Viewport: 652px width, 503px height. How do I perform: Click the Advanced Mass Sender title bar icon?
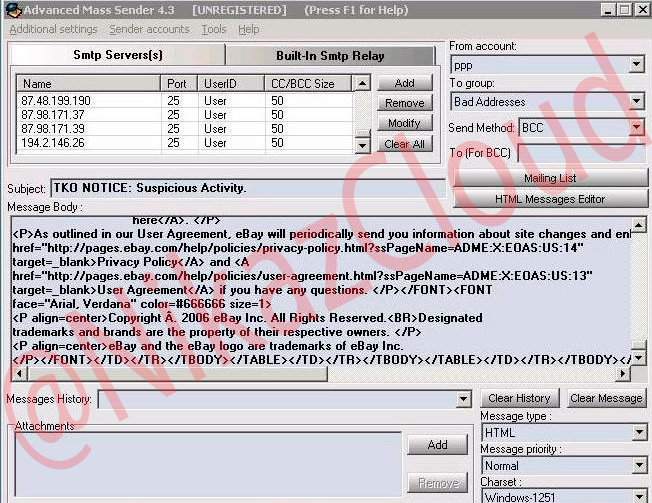click(14, 10)
